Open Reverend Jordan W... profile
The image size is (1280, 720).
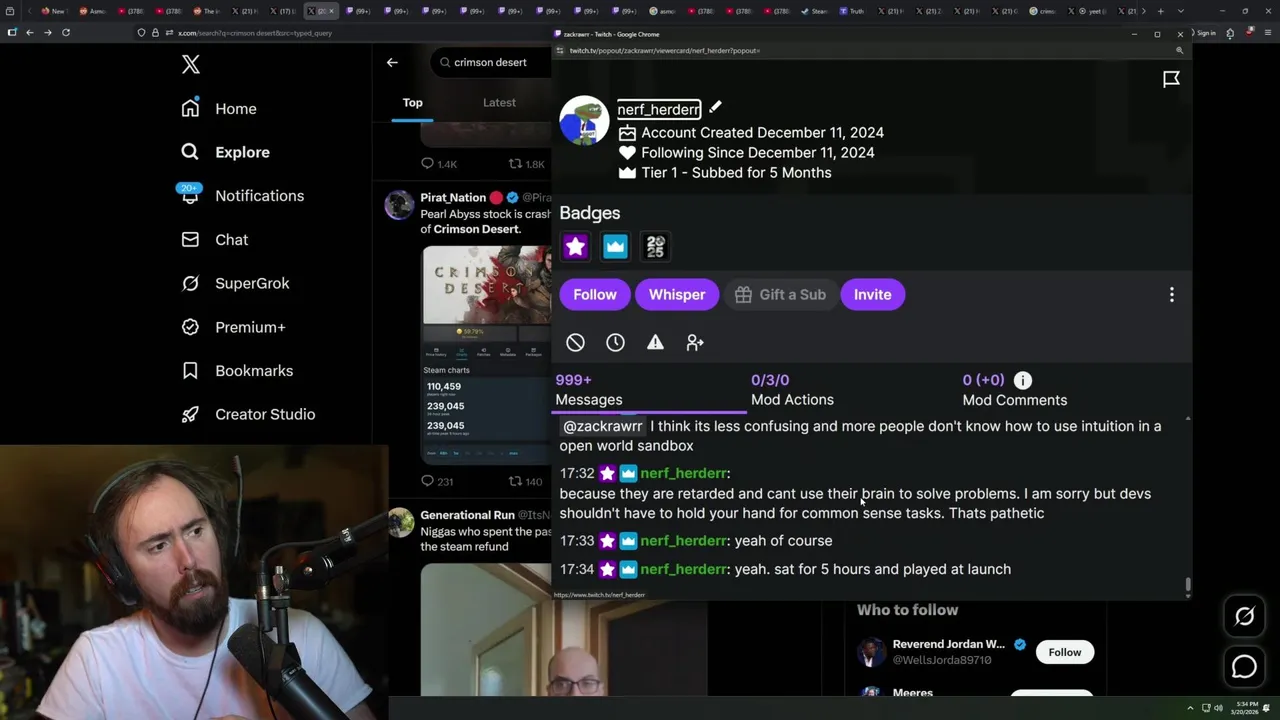(x=948, y=644)
